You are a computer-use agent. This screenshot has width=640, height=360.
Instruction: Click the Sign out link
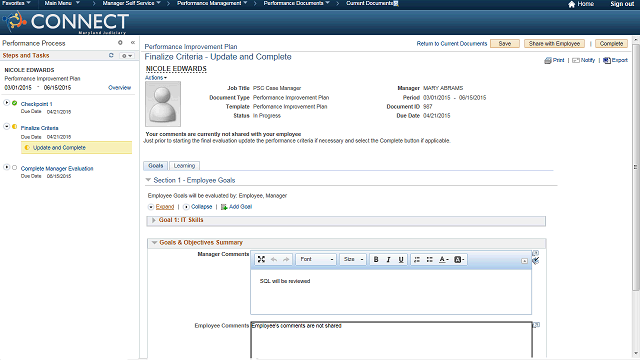pos(622,4)
